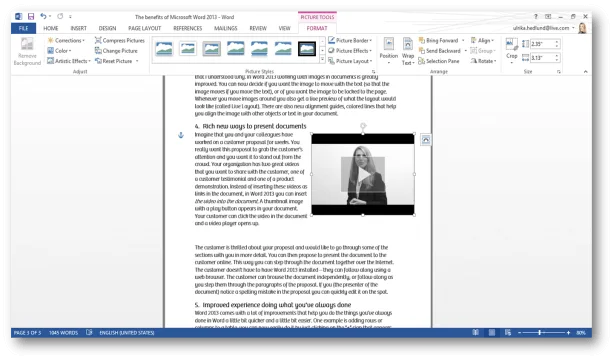This screenshot has height=361, width=614.
Task: Click the rotation handle above the image
Action: tap(363, 126)
